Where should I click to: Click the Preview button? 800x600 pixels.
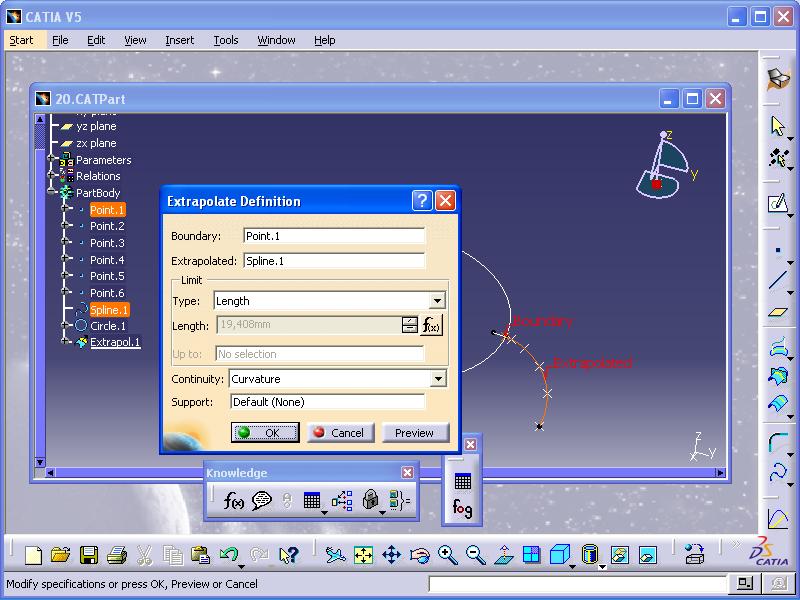[x=415, y=433]
